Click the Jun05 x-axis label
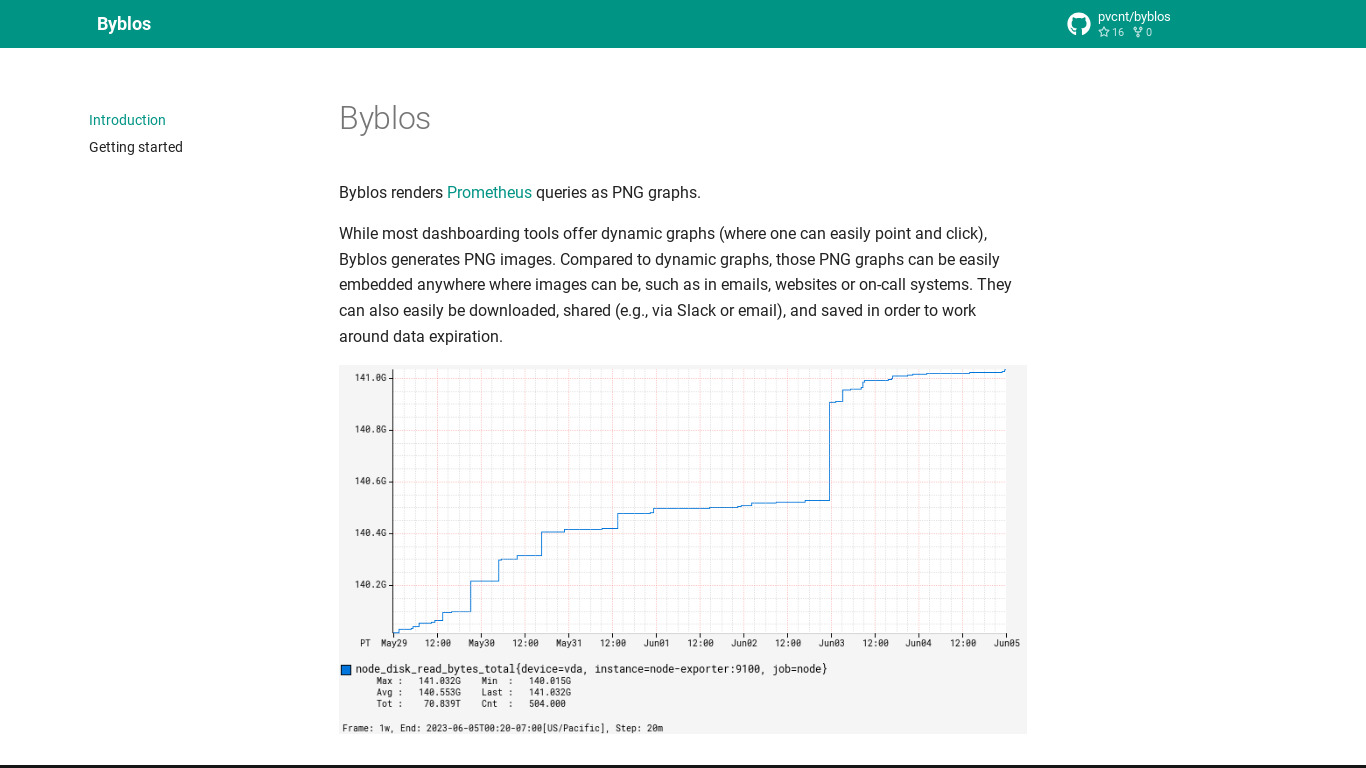This screenshot has width=1366, height=768. click(x=1007, y=643)
